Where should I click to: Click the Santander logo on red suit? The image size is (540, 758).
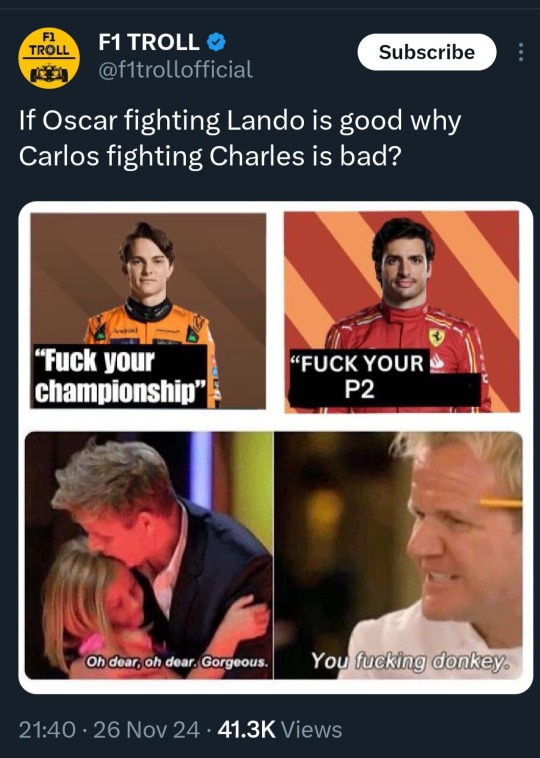pos(437,362)
